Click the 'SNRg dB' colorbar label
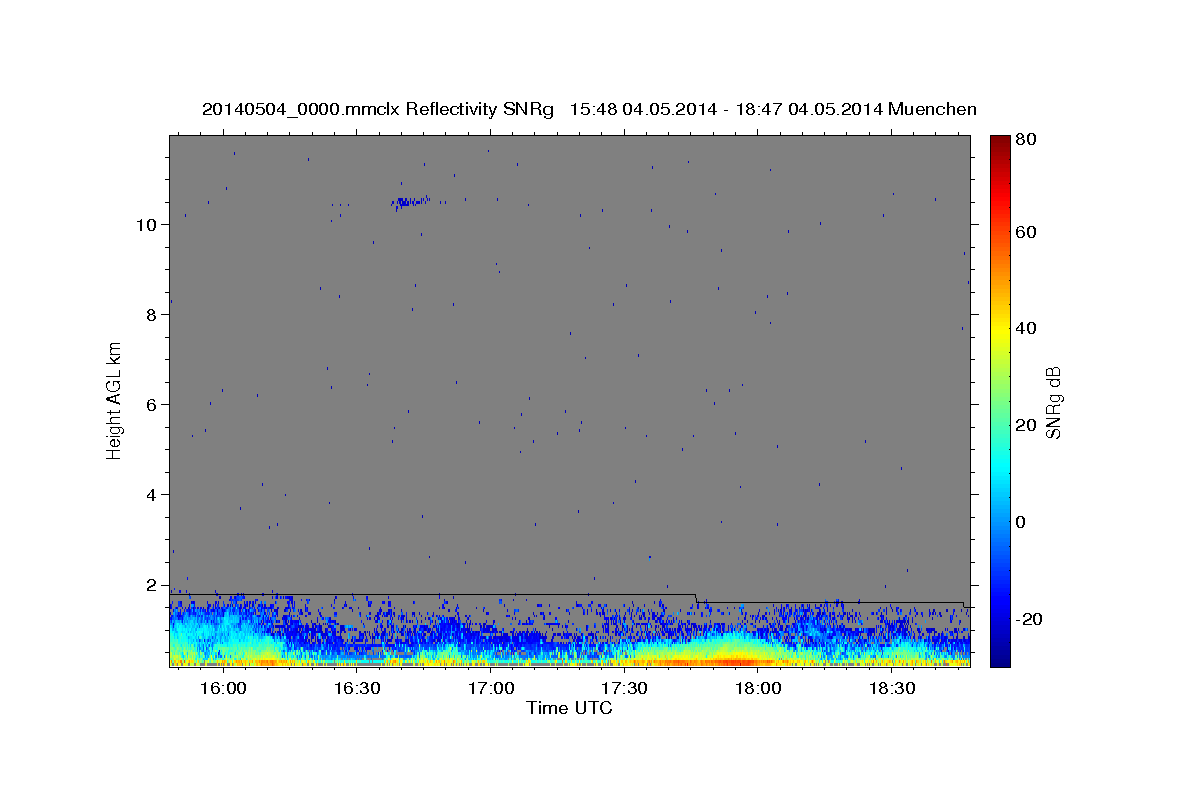 click(1052, 402)
